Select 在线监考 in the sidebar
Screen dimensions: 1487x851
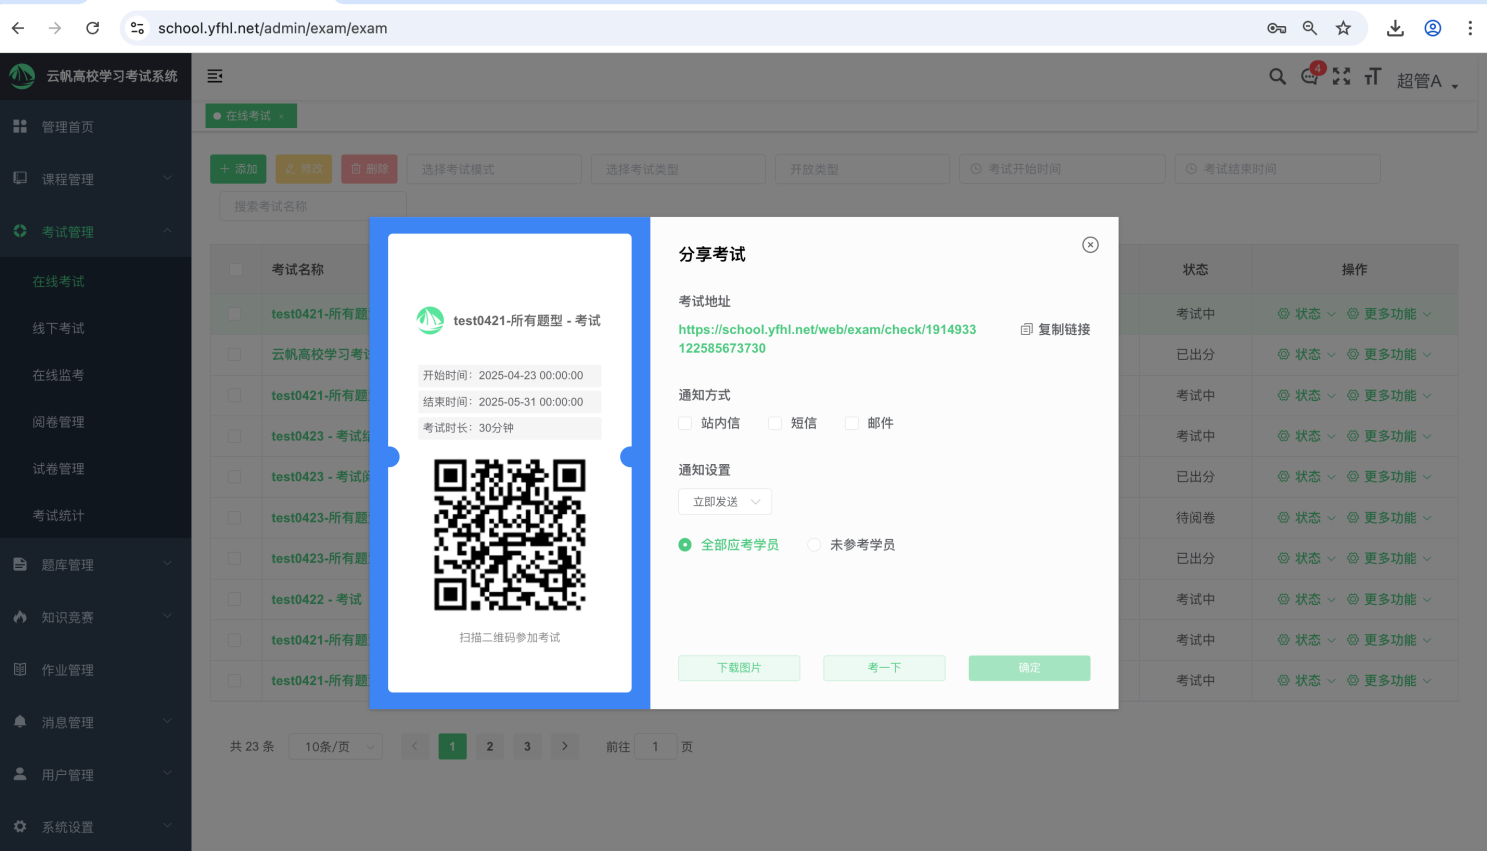(x=95, y=375)
